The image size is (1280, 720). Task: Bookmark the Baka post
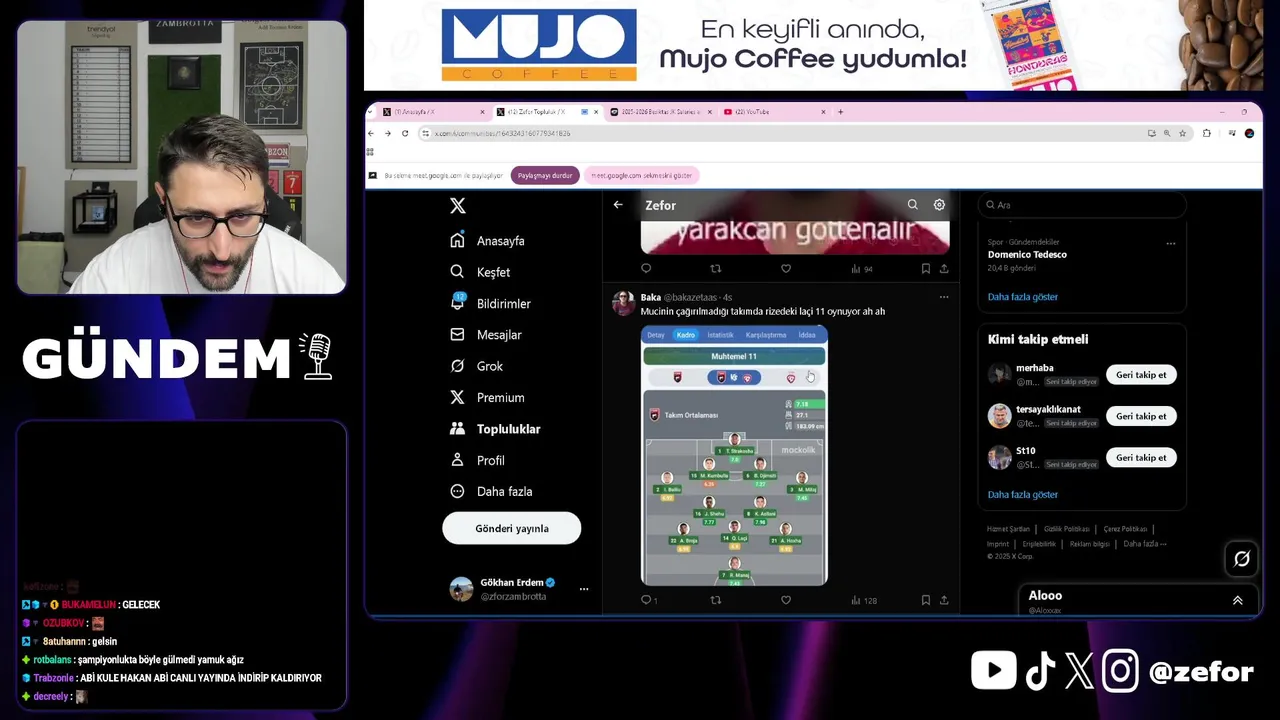(926, 600)
